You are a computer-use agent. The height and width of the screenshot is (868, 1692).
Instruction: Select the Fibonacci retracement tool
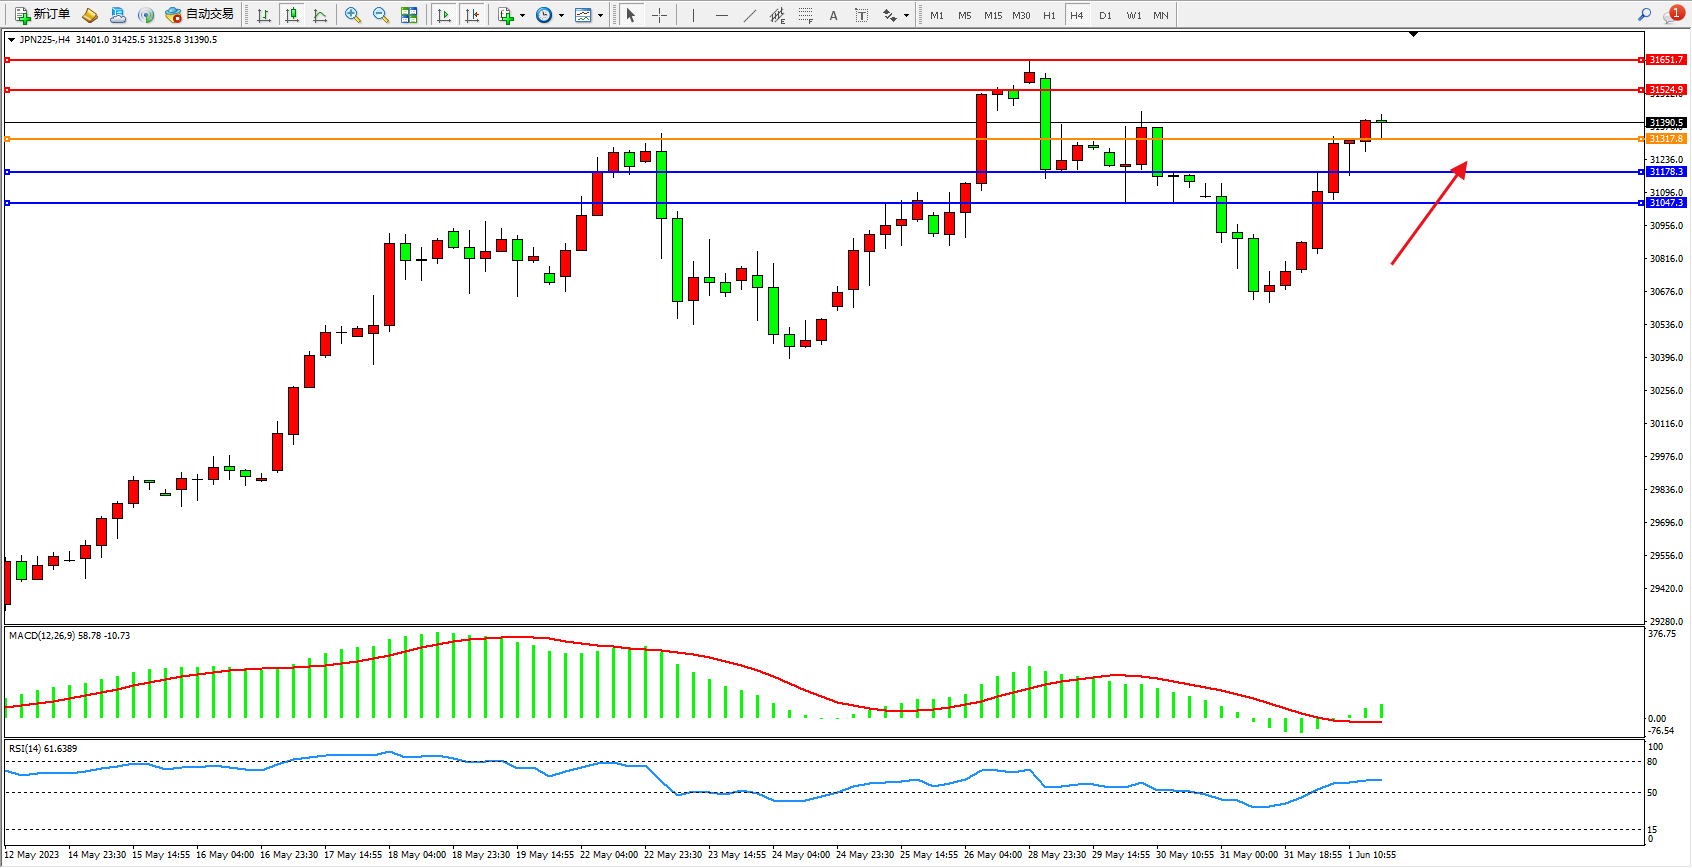(x=805, y=15)
